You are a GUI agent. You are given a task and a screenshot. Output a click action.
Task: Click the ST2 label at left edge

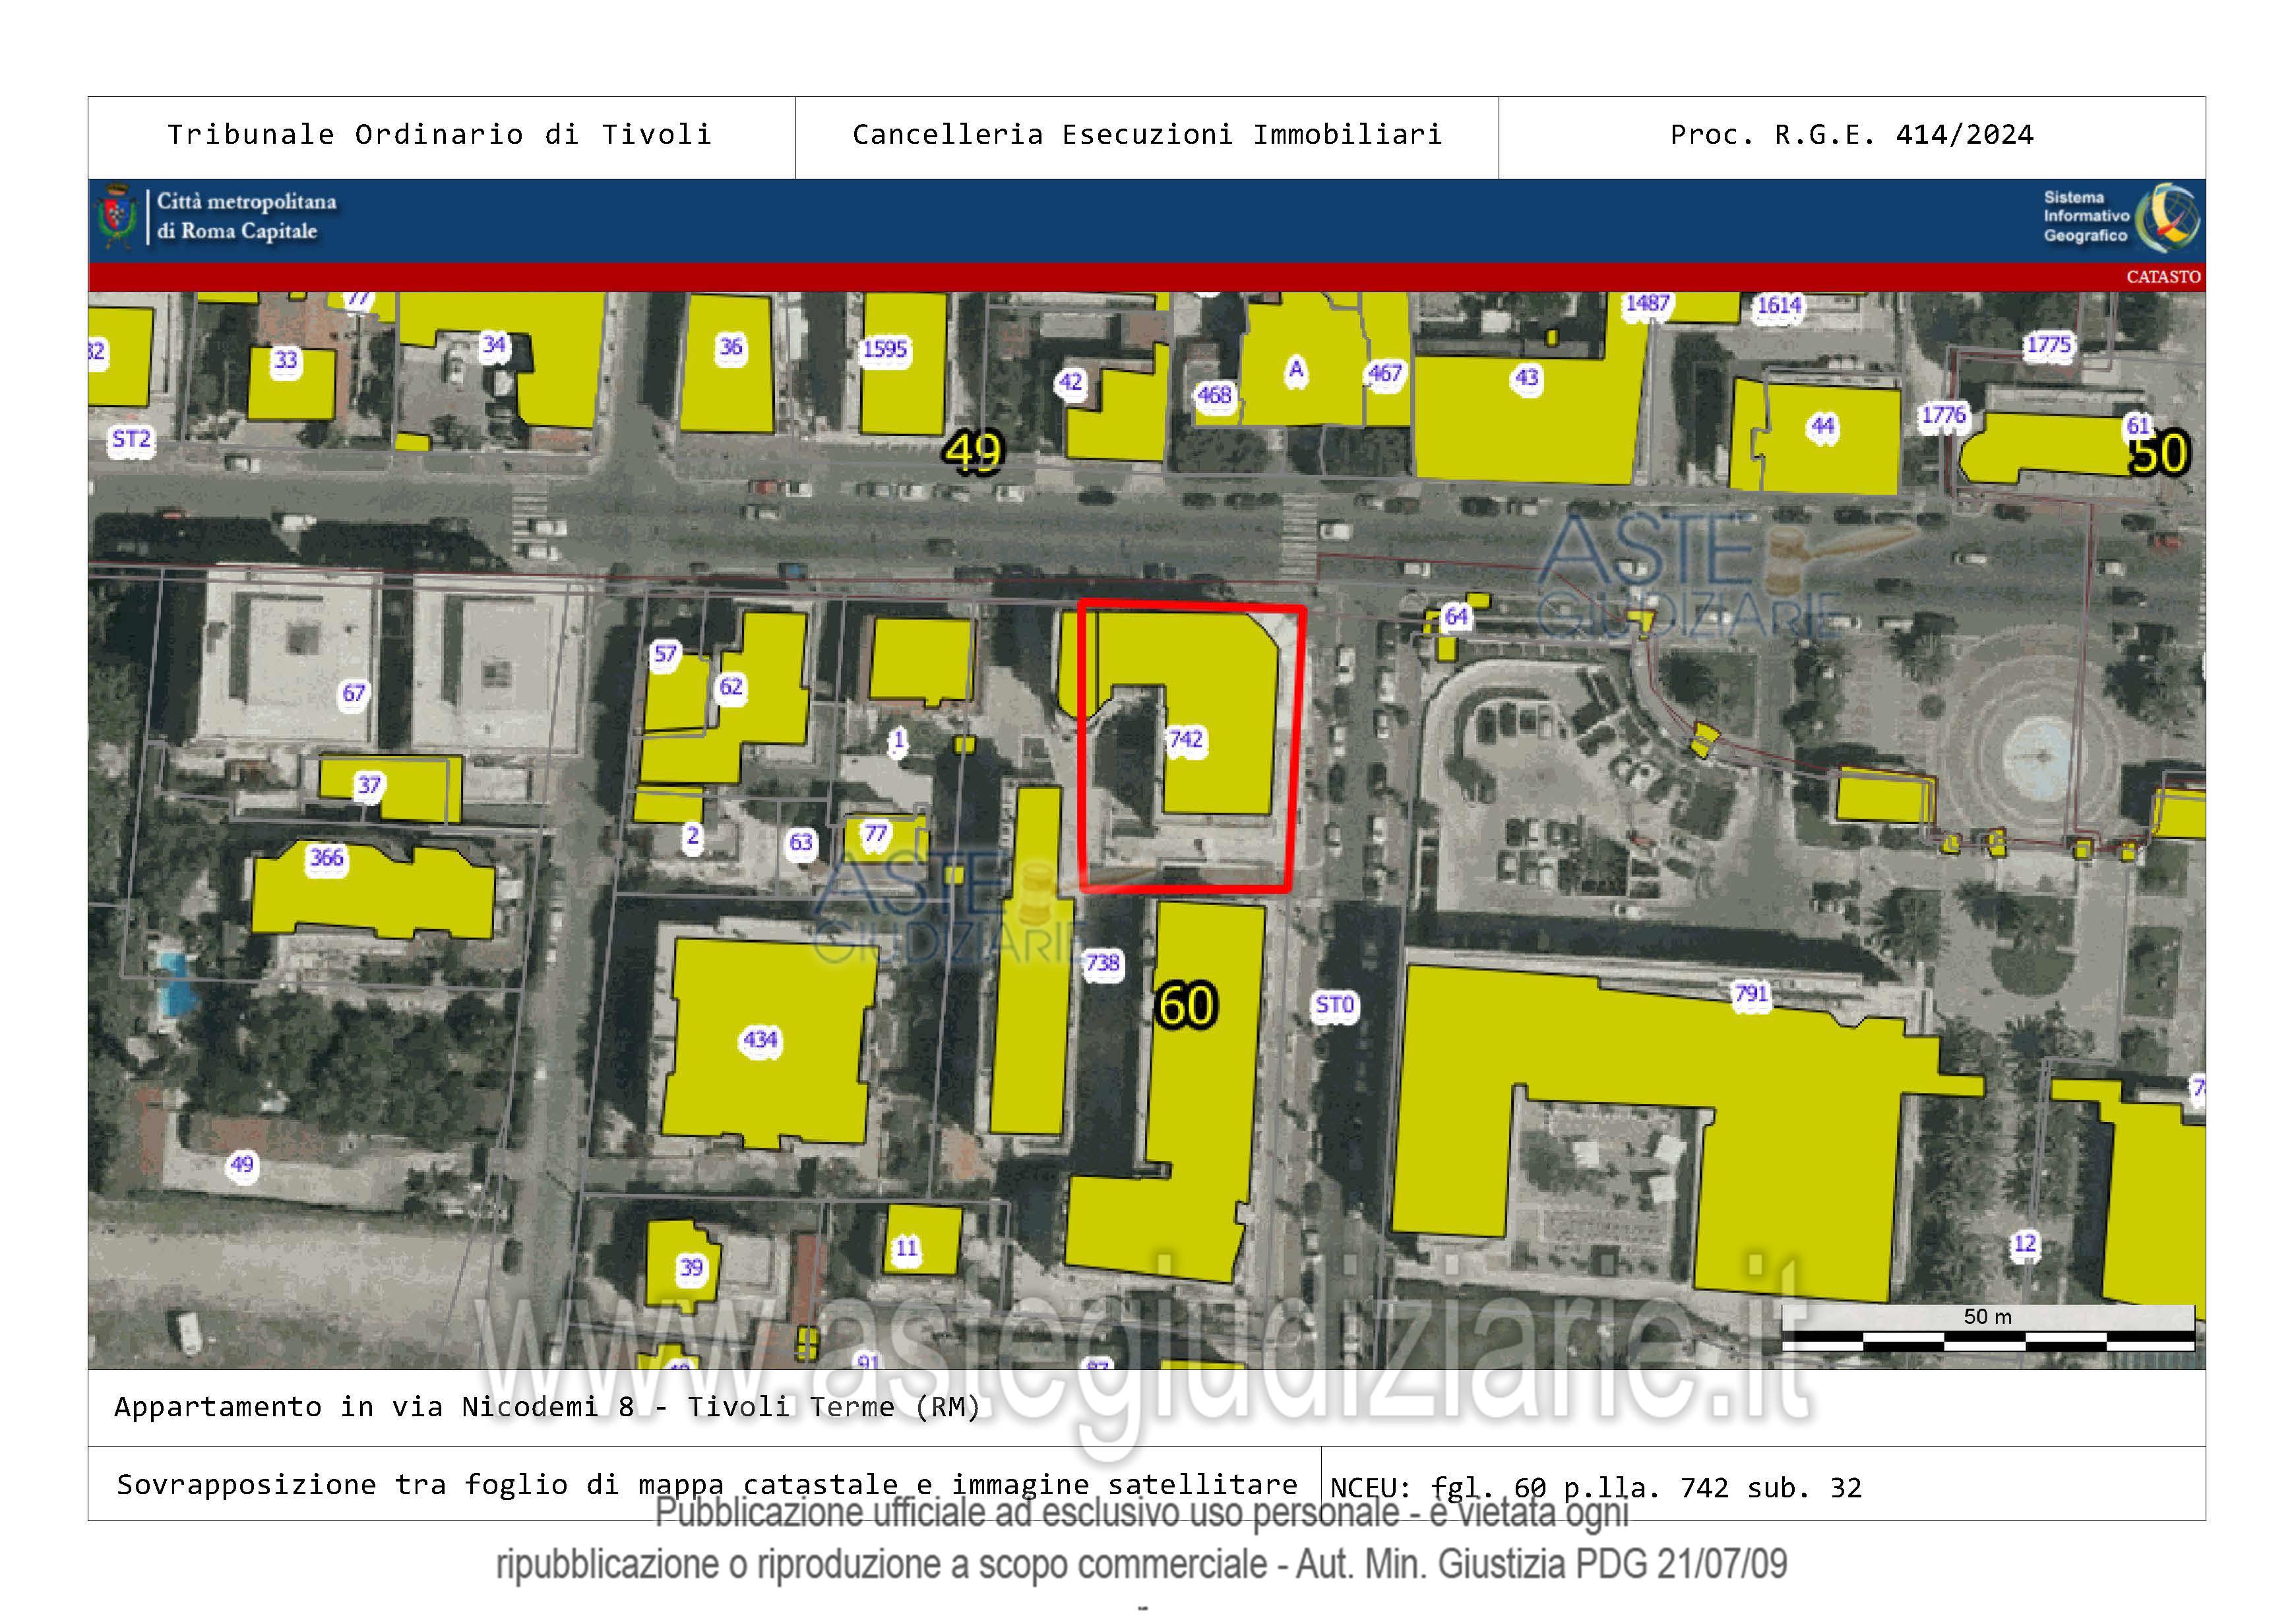pyautogui.click(x=131, y=439)
